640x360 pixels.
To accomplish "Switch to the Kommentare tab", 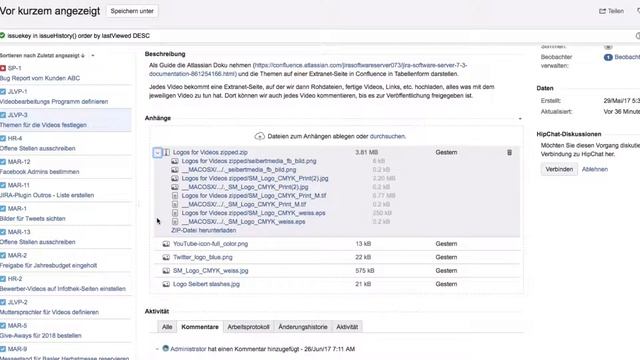I will [200, 327].
